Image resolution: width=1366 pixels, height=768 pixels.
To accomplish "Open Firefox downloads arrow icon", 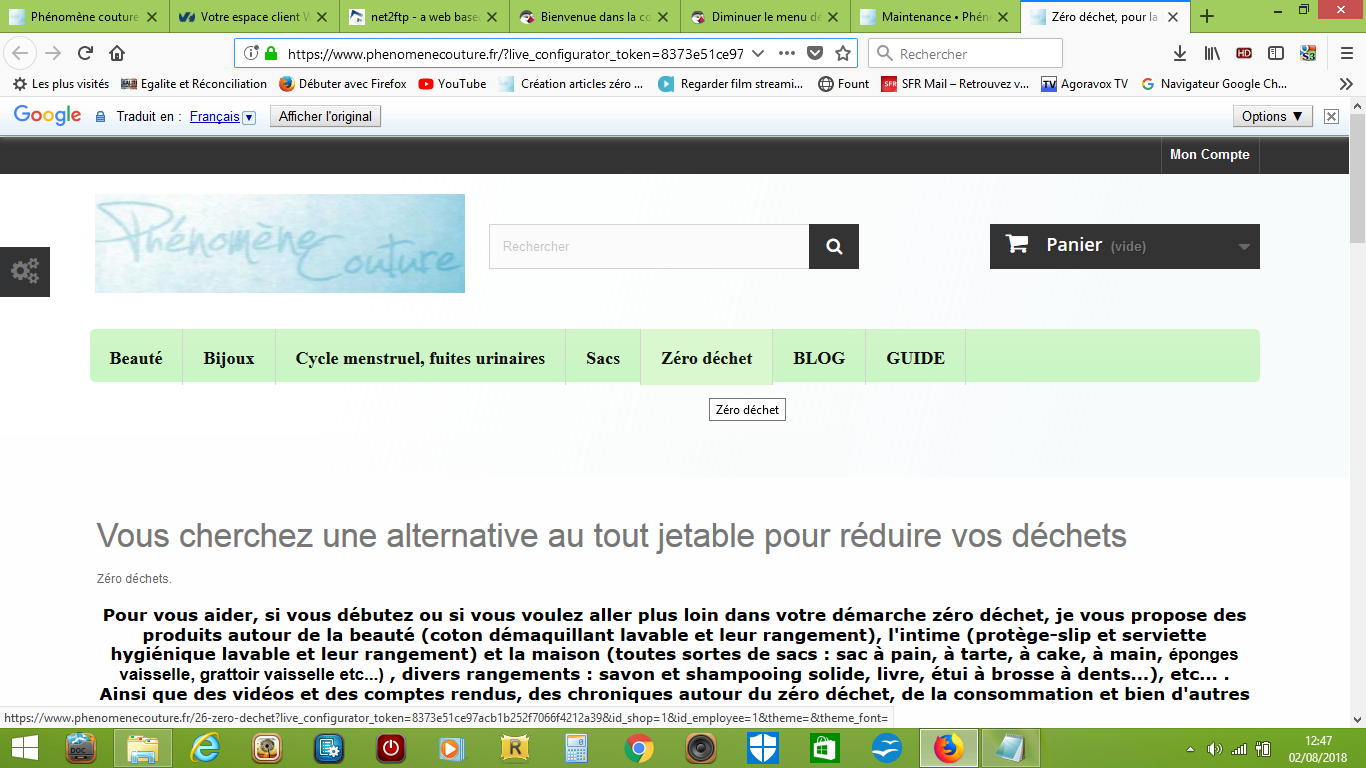I will click(x=1180, y=54).
